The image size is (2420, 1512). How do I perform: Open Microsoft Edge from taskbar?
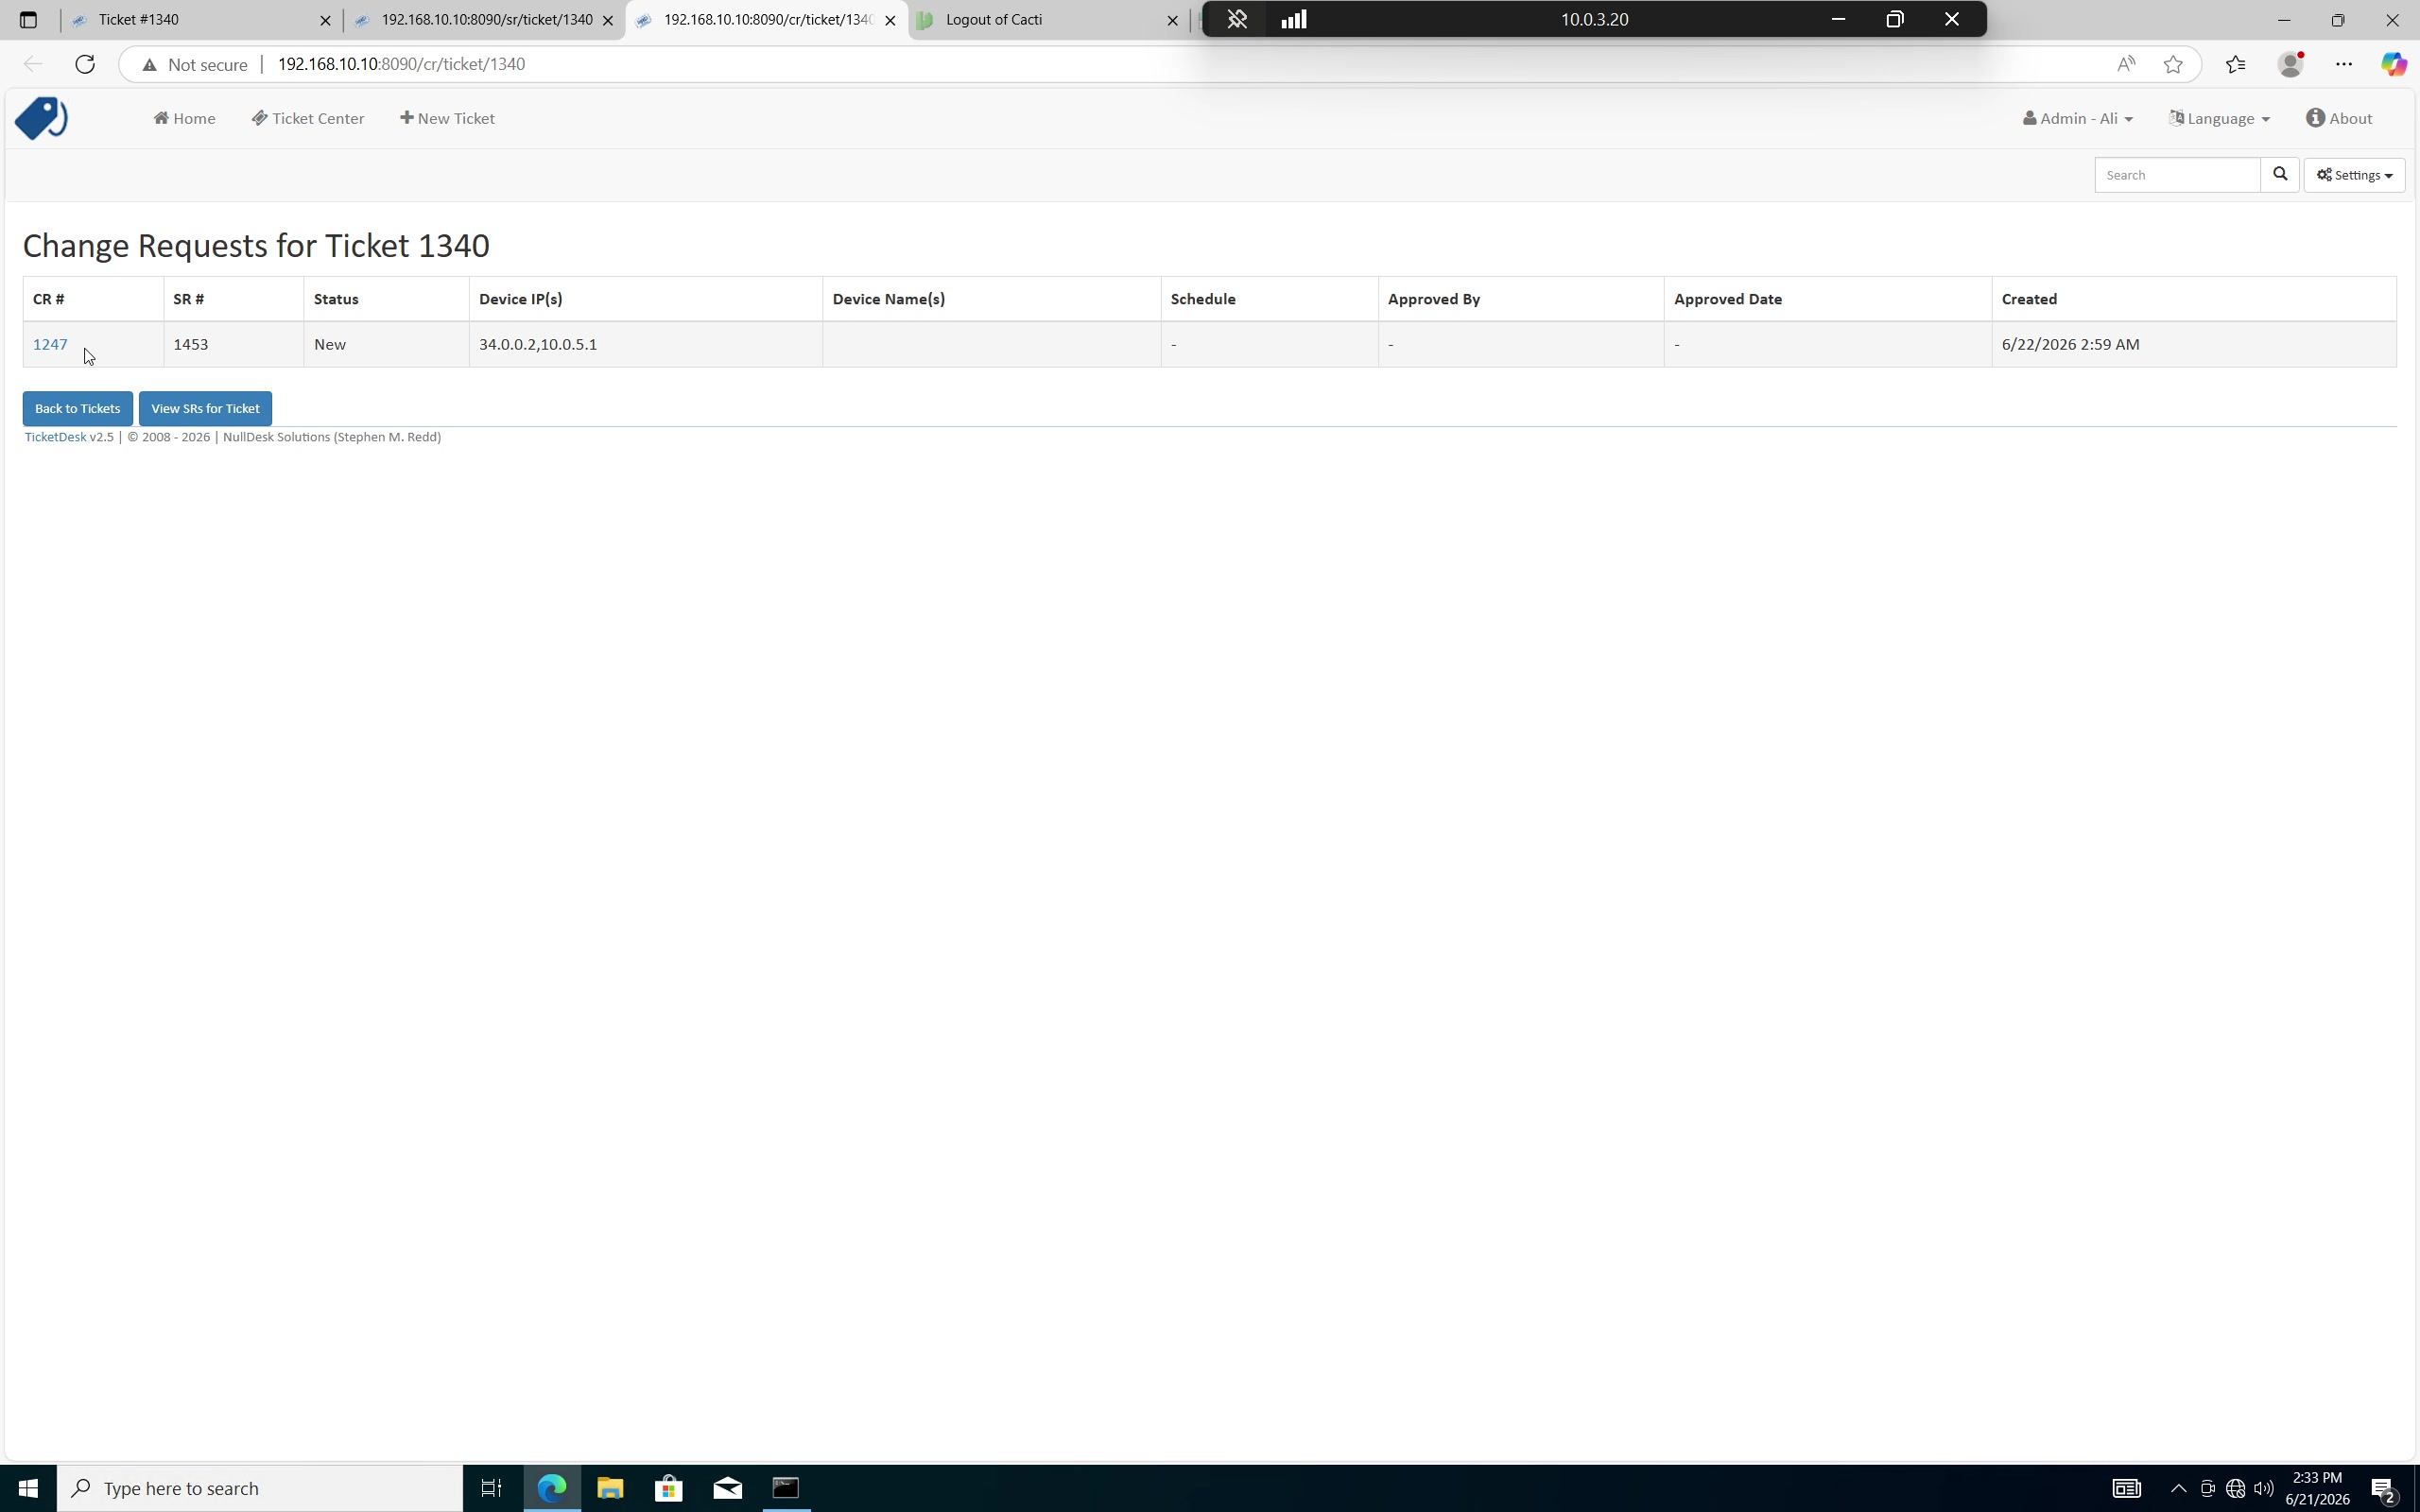click(552, 1488)
